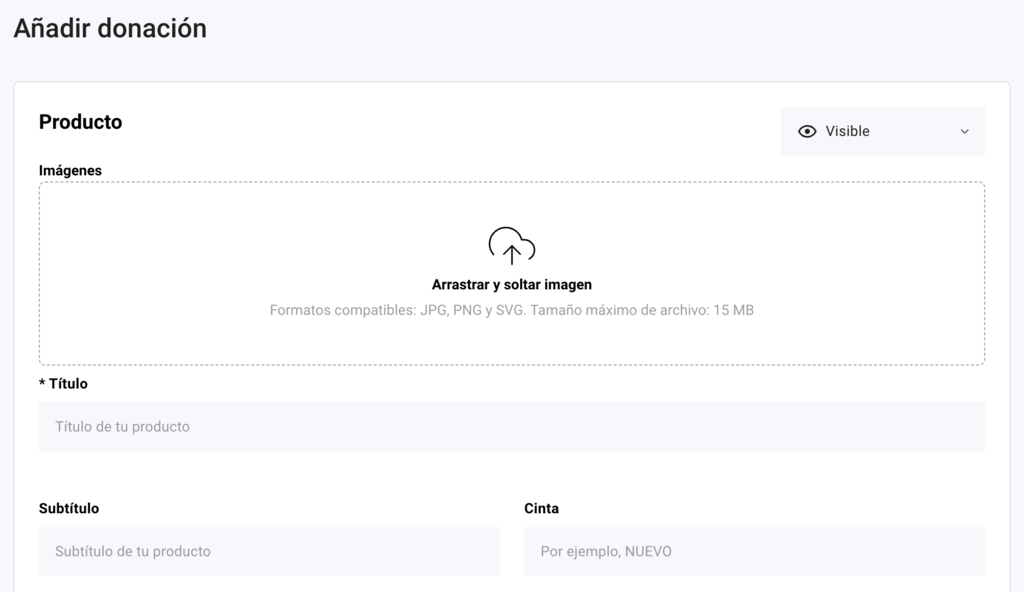Screen dimensions: 1024x592
Task: Click the Subtítulo de tu producto input
Action: (268, 551)
